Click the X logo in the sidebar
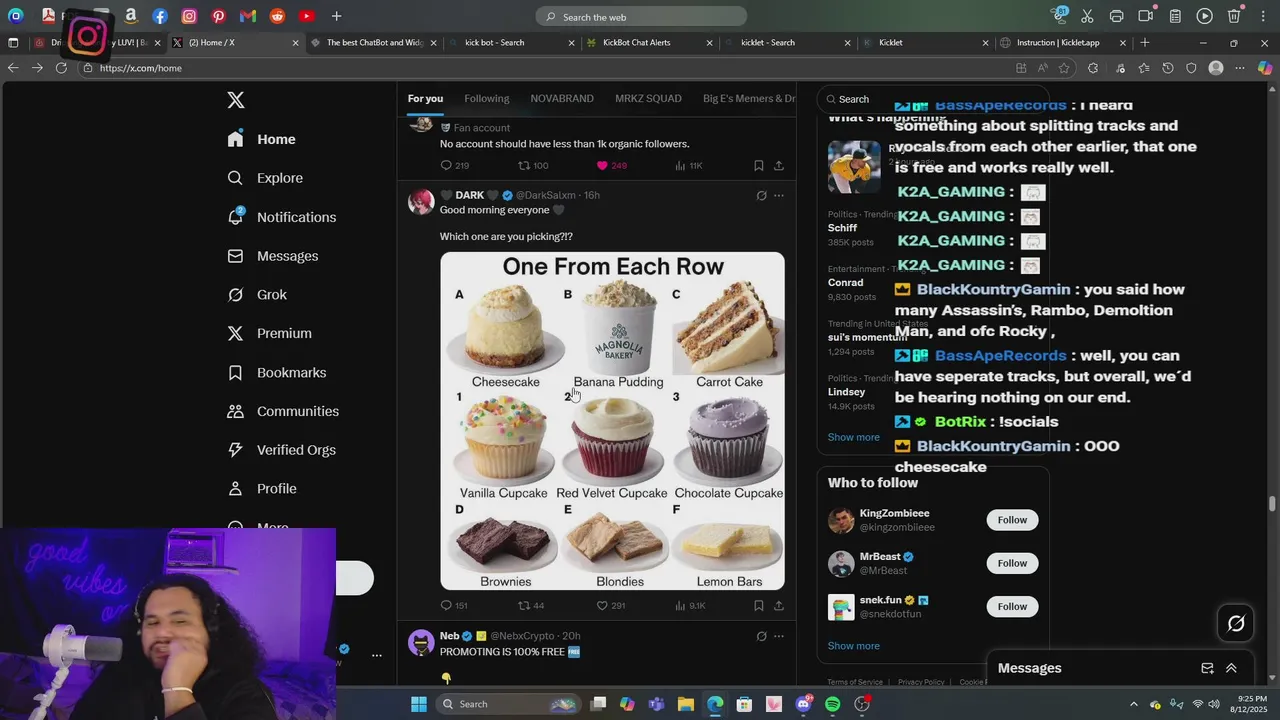The width and height of the screenshot is (1280, 720). point(236,100)
